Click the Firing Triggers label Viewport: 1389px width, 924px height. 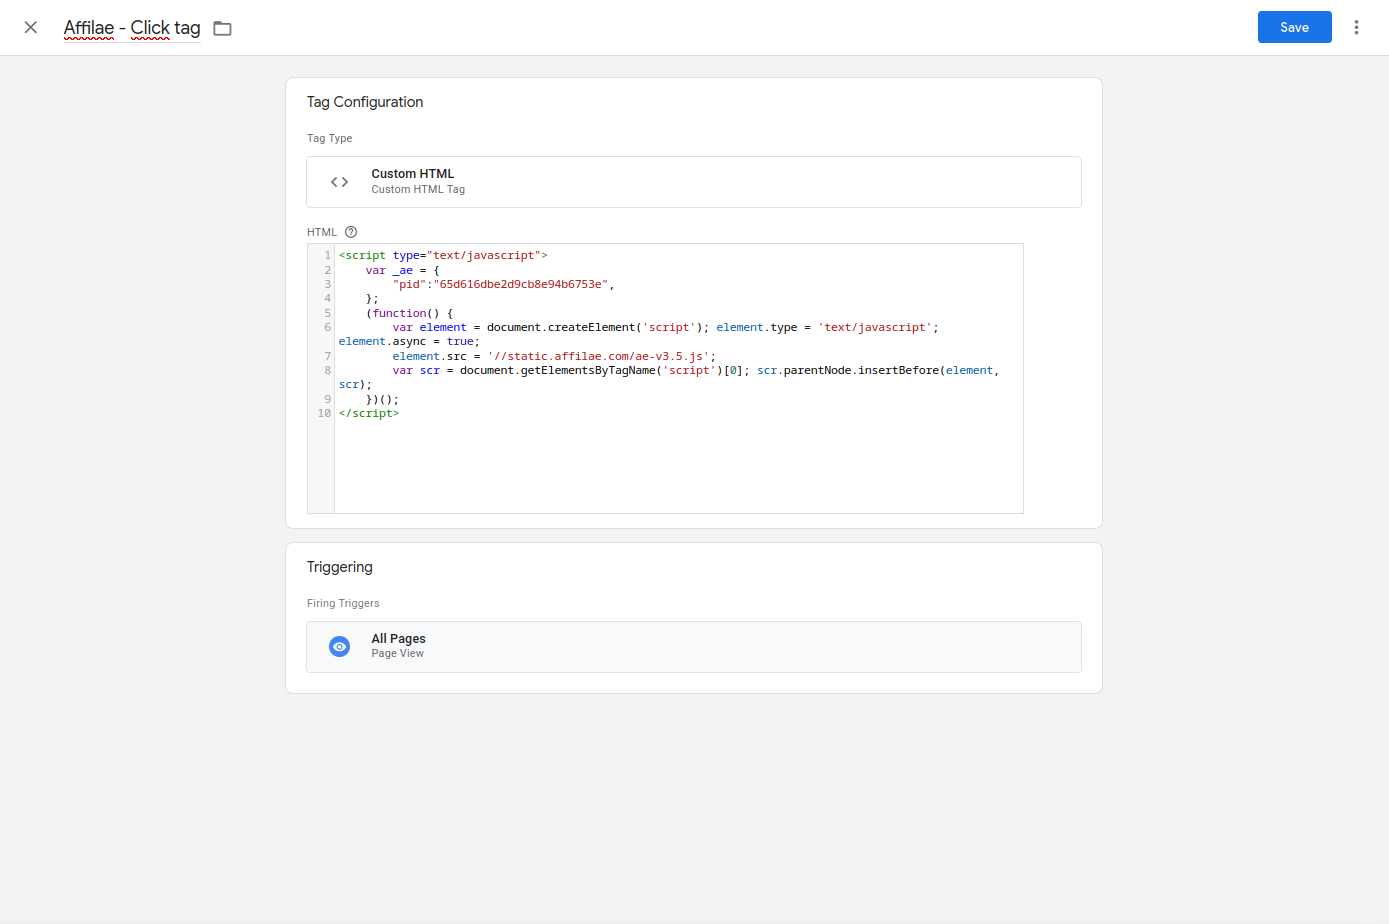(x=343, y=604)
